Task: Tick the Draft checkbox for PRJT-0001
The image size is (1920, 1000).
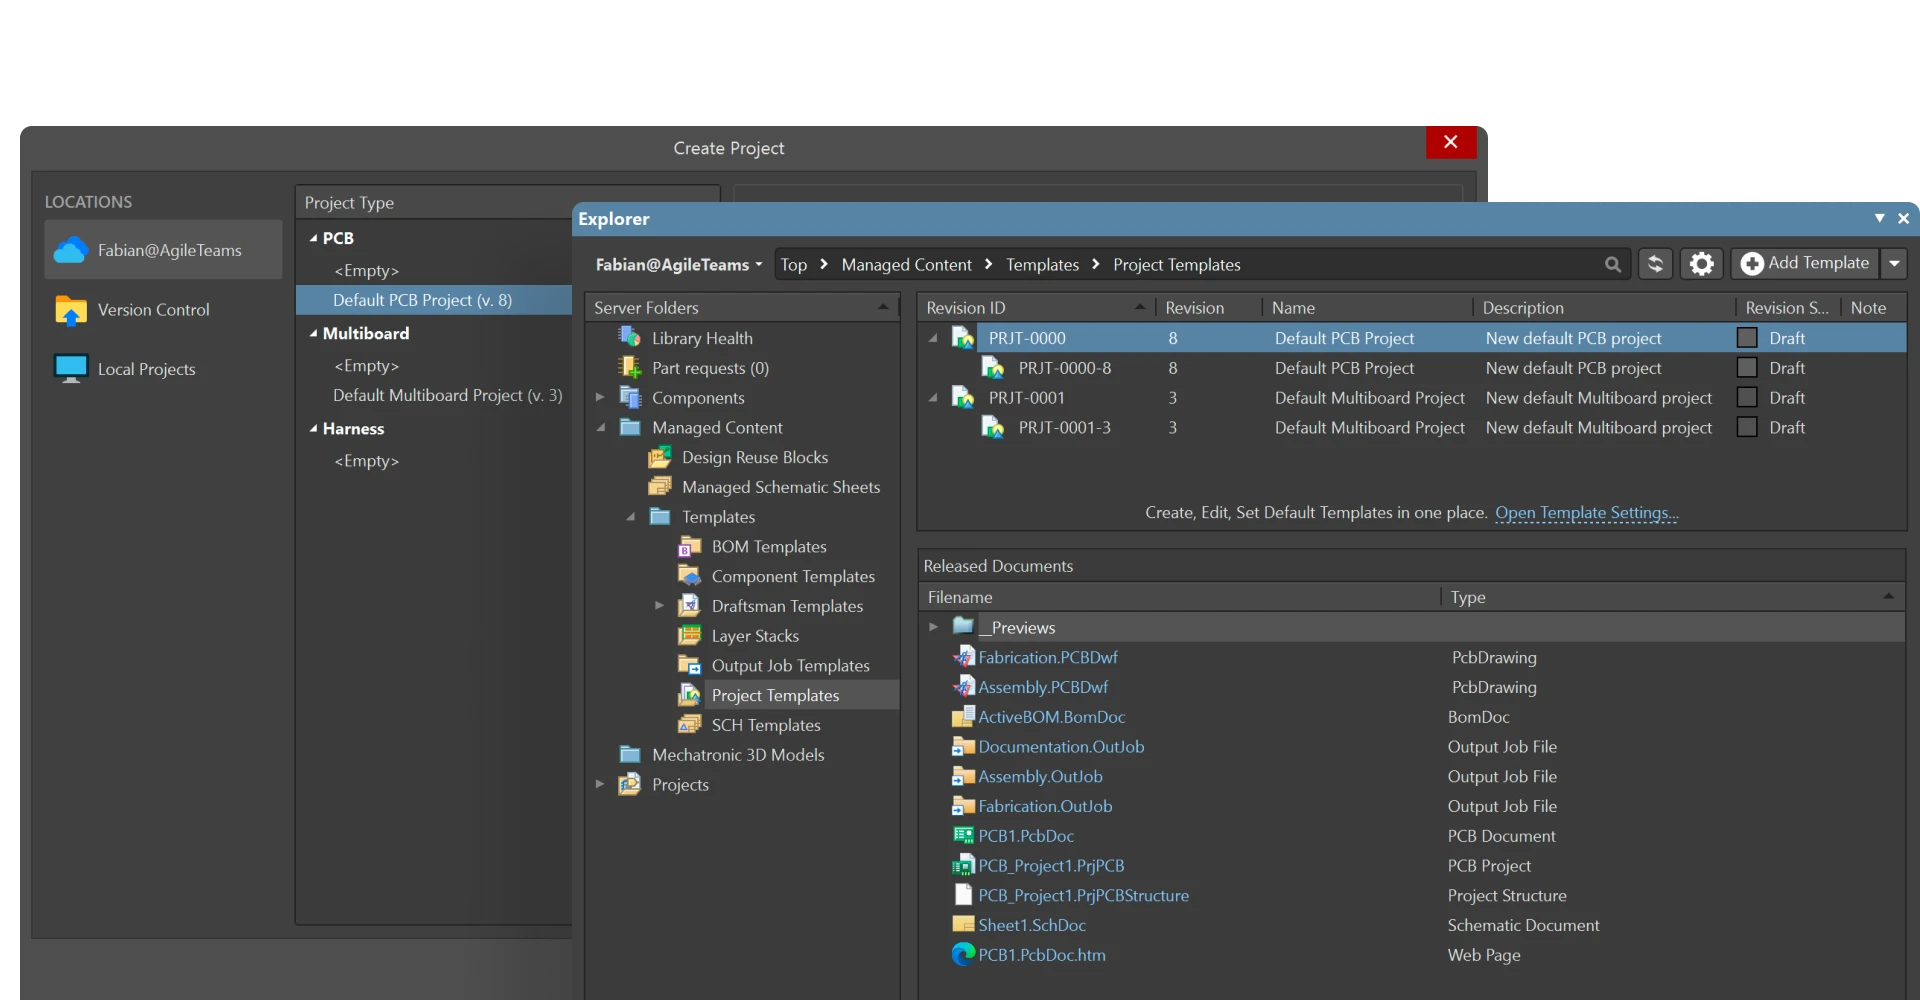Action: coord(1747,398)
